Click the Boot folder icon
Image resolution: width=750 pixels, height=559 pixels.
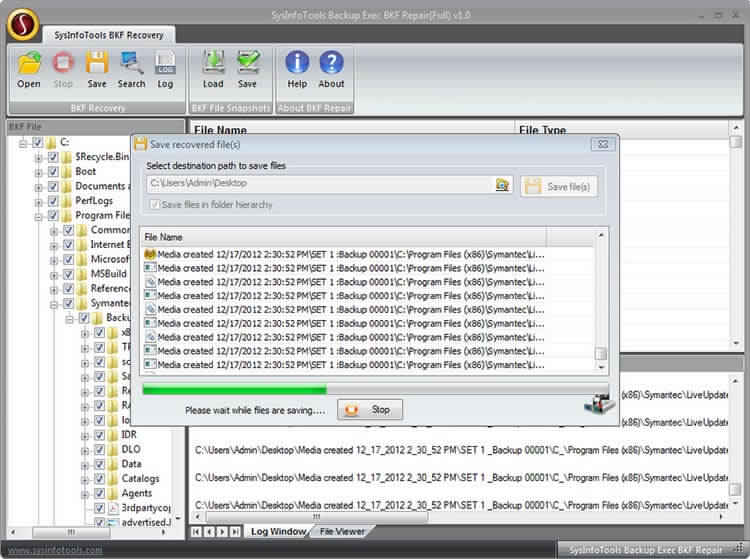[66, 172]
